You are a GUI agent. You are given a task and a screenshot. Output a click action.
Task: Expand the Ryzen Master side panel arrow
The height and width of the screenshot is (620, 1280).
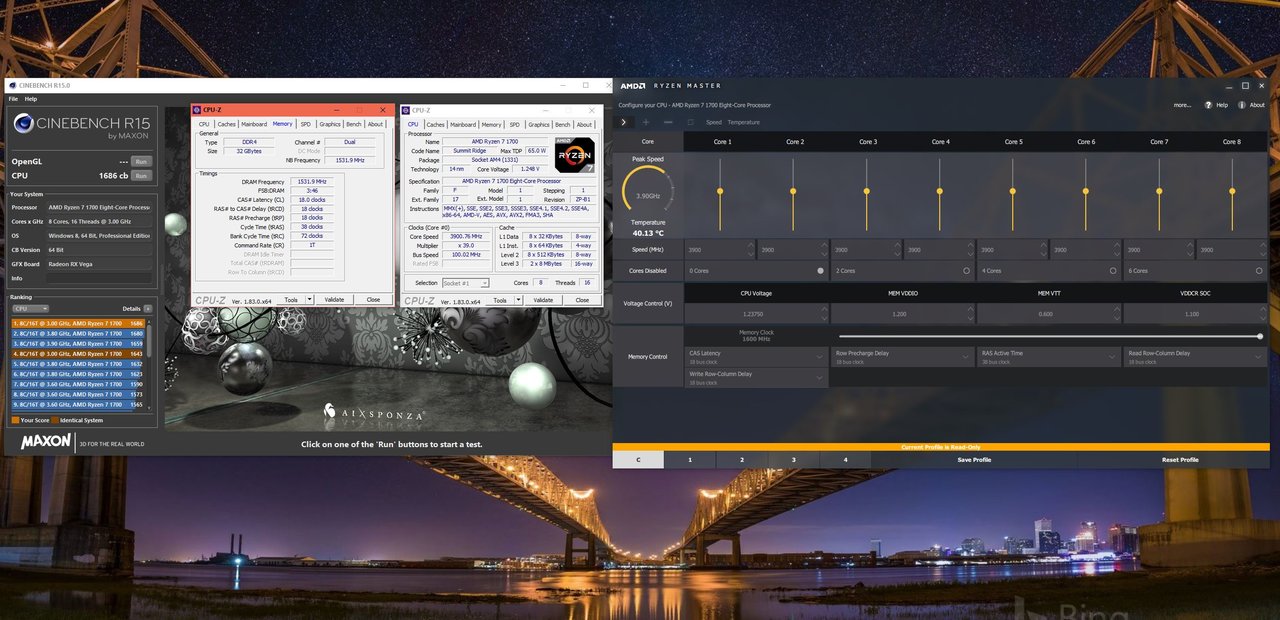623,122
